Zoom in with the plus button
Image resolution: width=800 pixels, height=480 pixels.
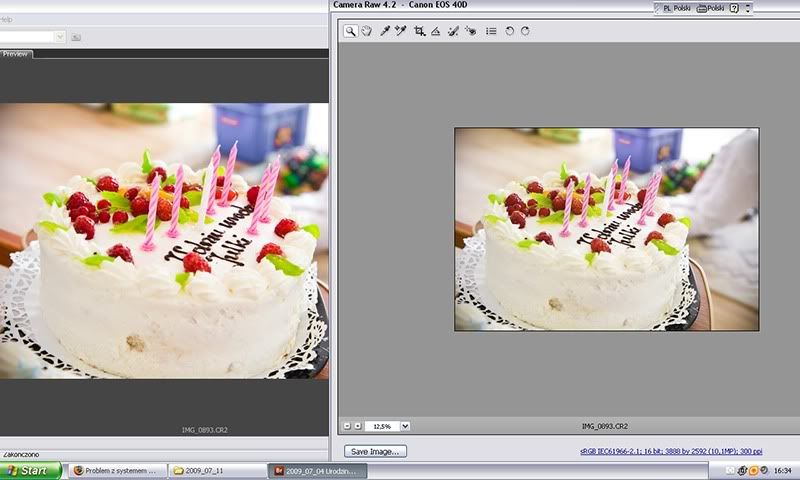[x=358, y=426]
